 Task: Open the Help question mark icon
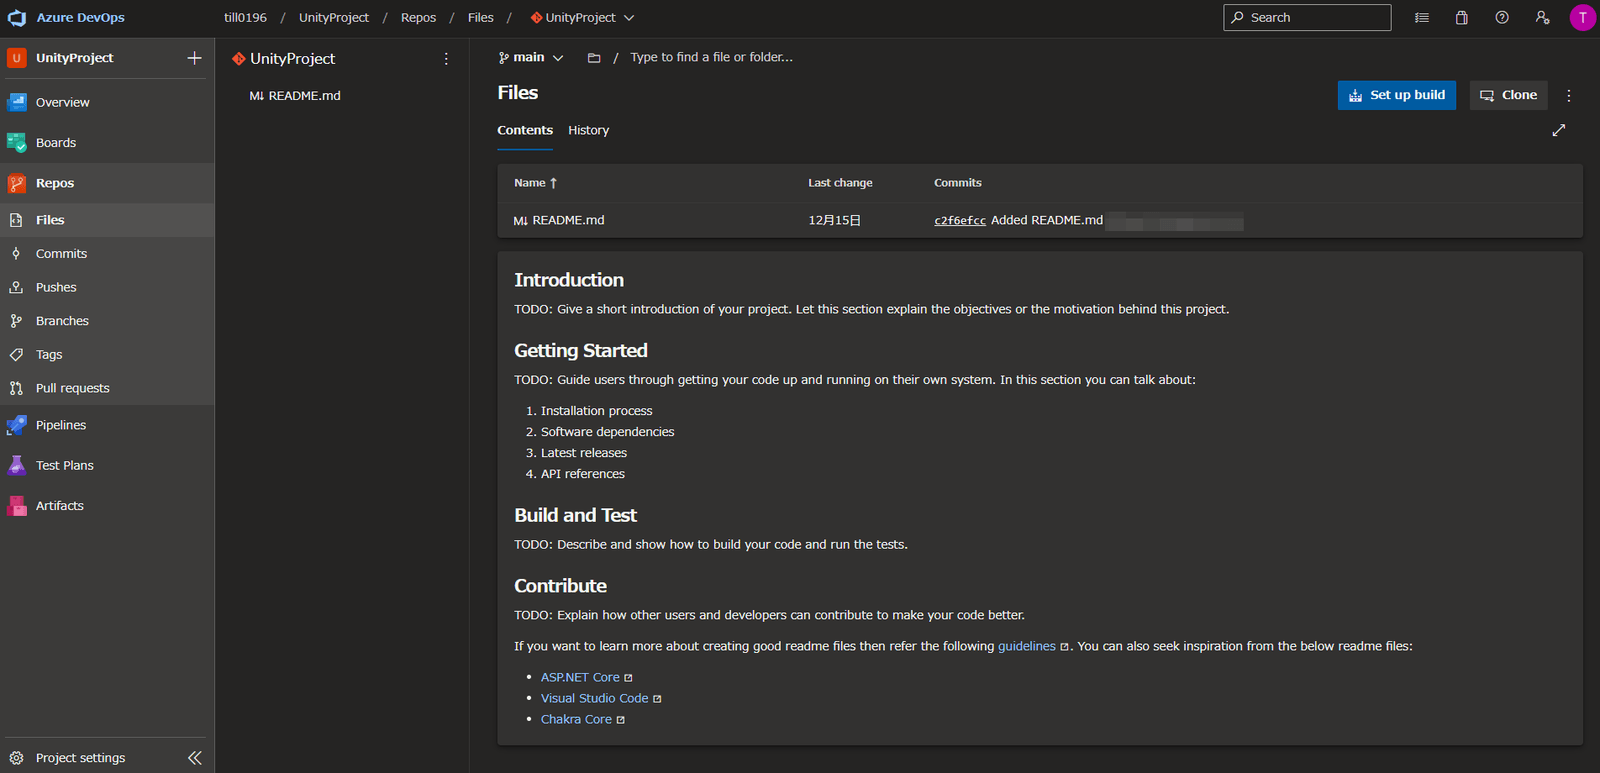pos(1501,18)
